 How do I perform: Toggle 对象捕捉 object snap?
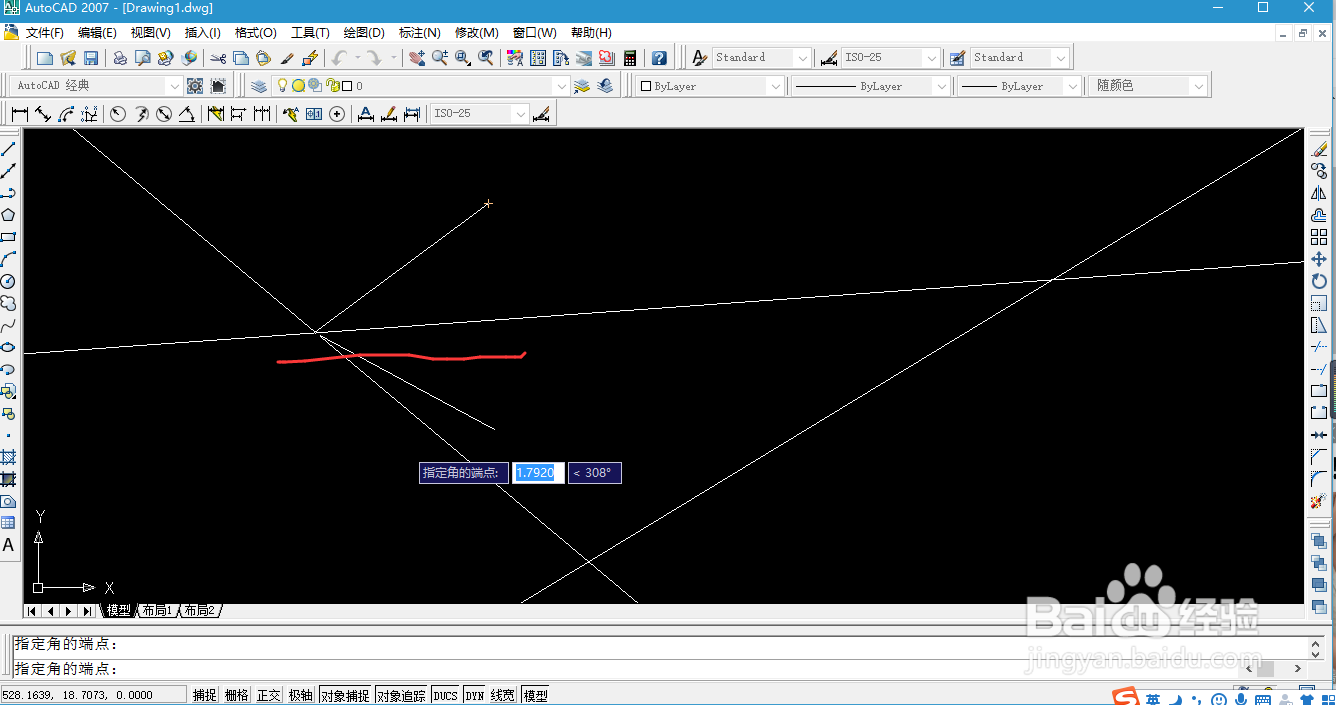pos(345,695)
